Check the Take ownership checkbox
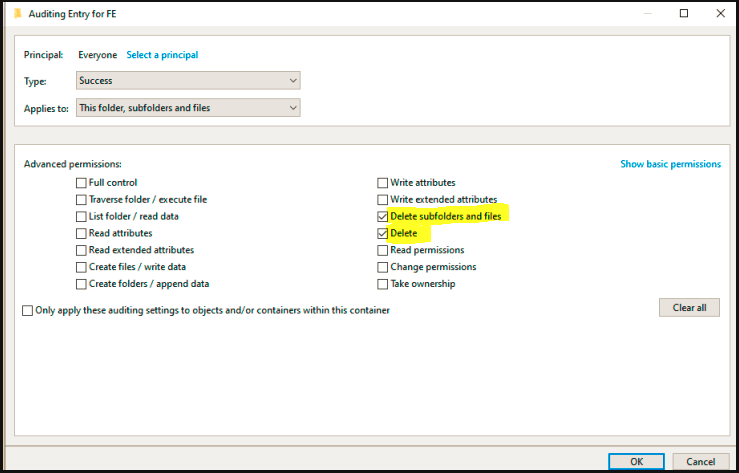This screenshot has height=473, width=739. coord(382,284)
